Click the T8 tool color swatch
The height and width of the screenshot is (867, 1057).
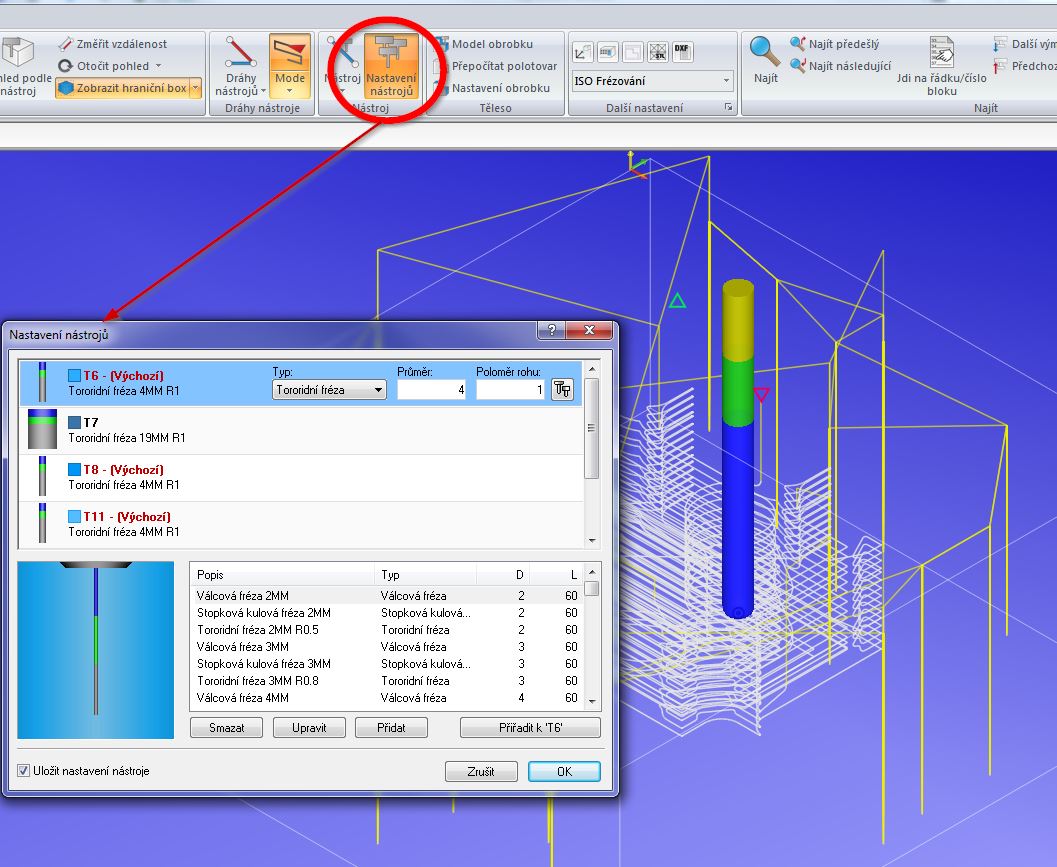[x=75, y=470]
